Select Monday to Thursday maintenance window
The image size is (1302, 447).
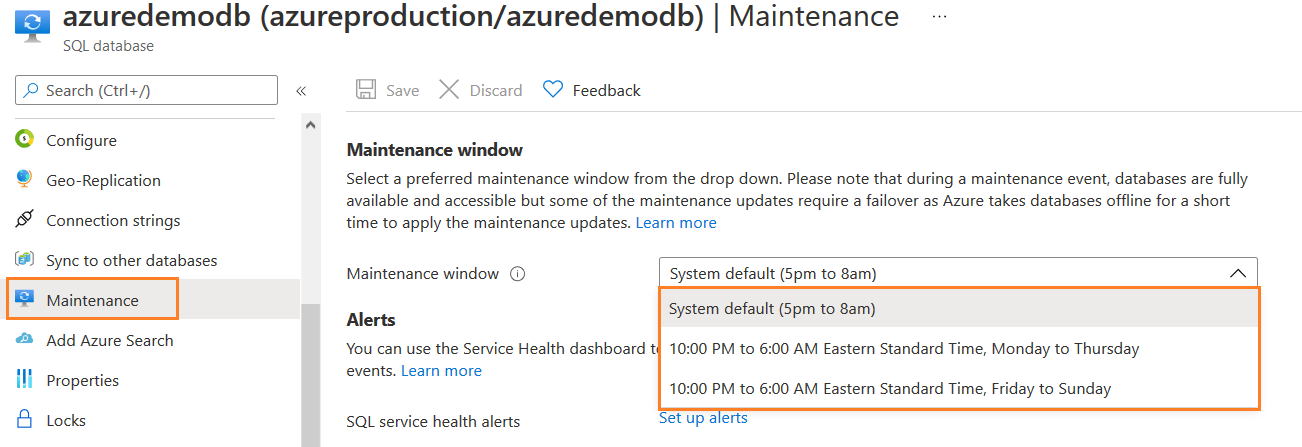tap(904, 349)
